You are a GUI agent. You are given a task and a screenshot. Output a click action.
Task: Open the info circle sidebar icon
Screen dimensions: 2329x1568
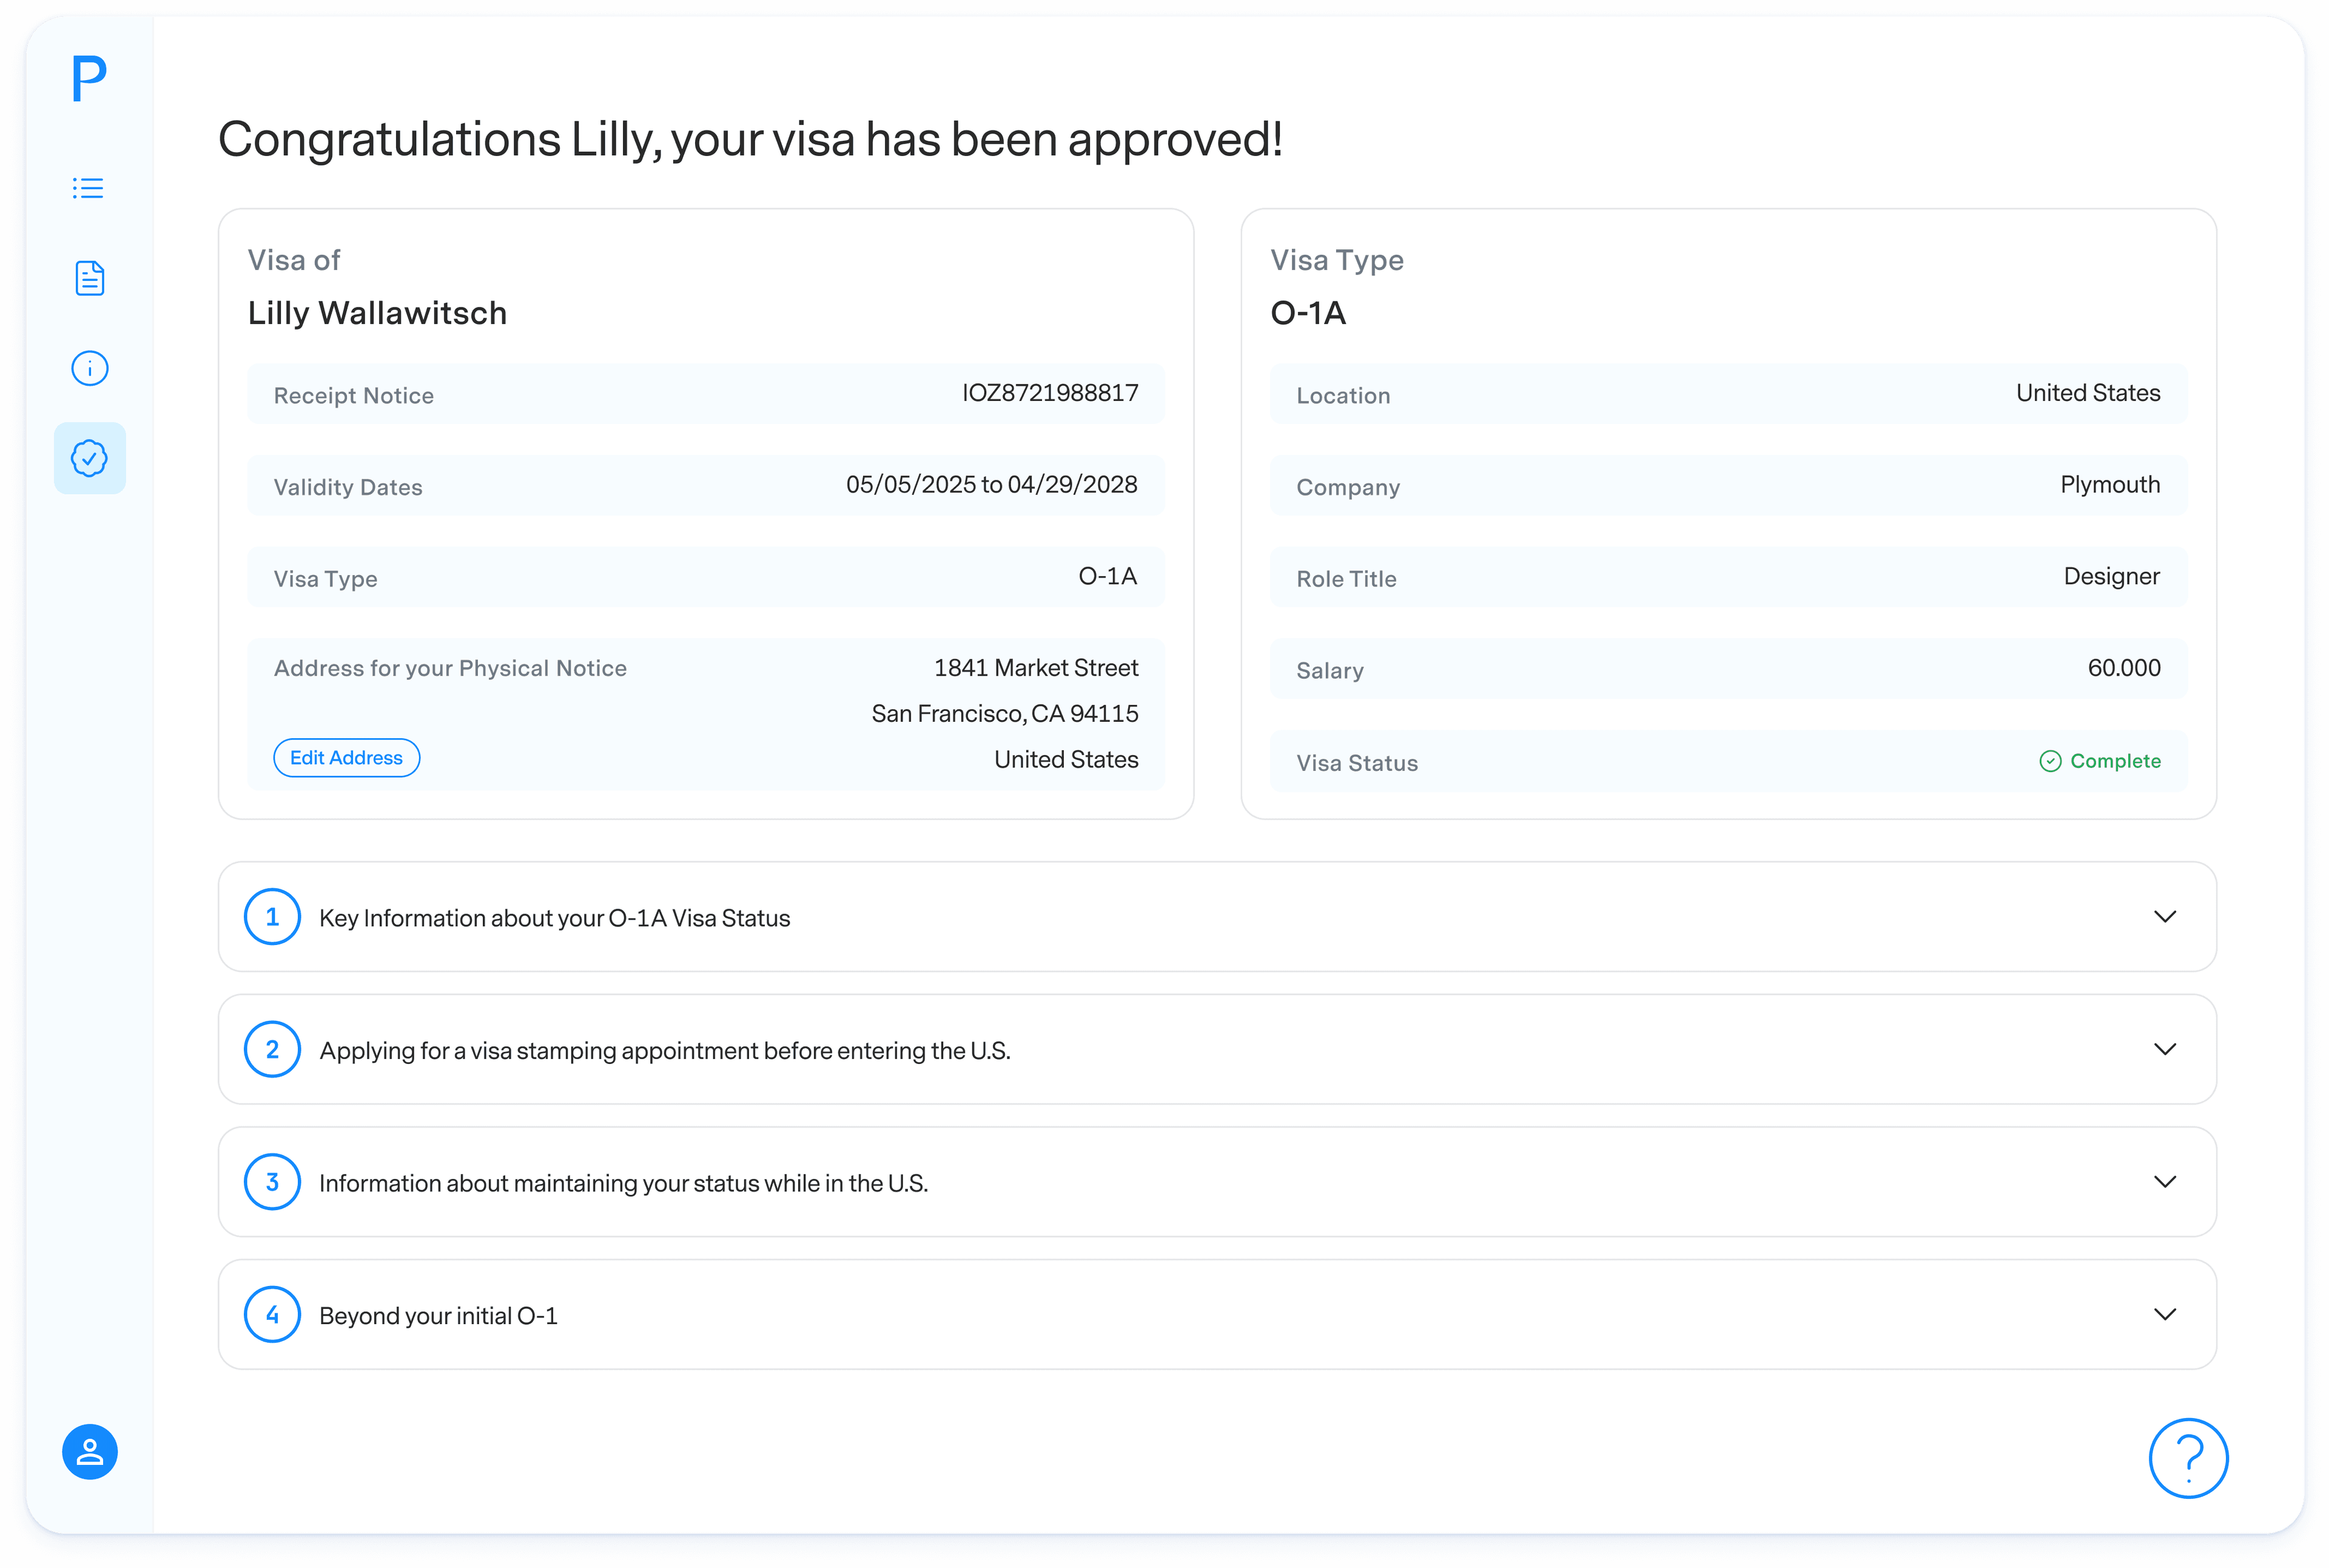[x=89, y=368]
